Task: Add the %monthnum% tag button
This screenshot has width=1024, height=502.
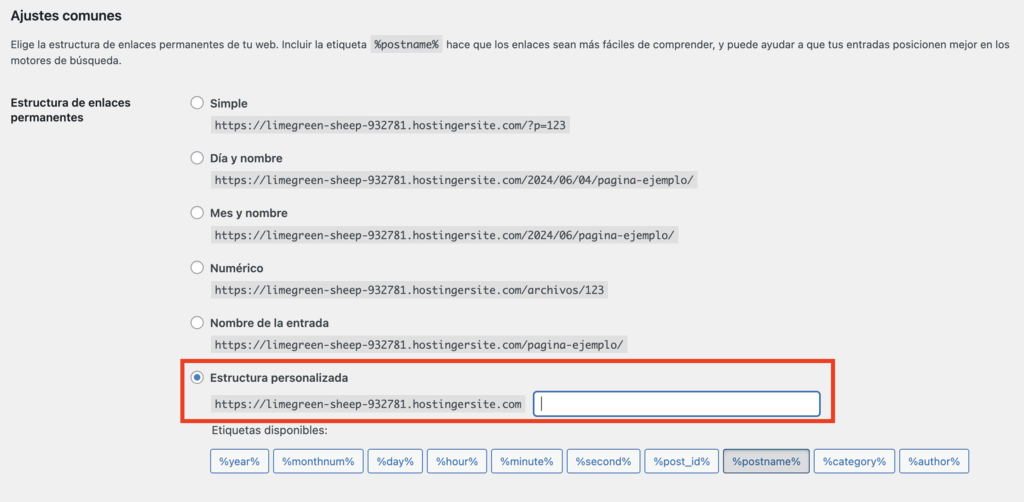Action: 318,461
